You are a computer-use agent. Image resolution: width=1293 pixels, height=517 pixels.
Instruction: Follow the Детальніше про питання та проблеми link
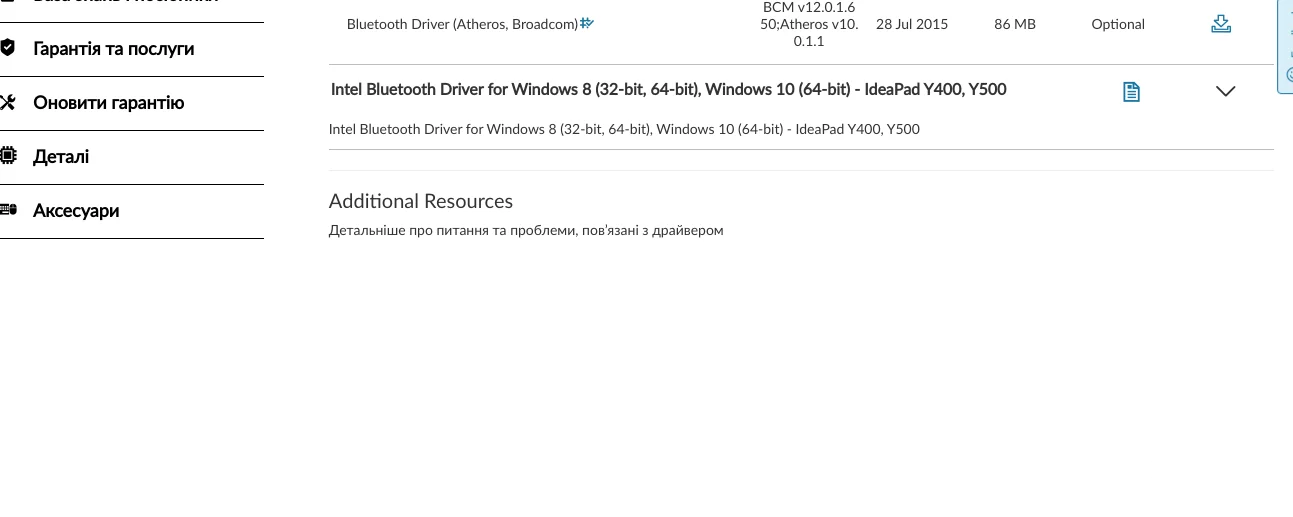(x=525, y=230)
